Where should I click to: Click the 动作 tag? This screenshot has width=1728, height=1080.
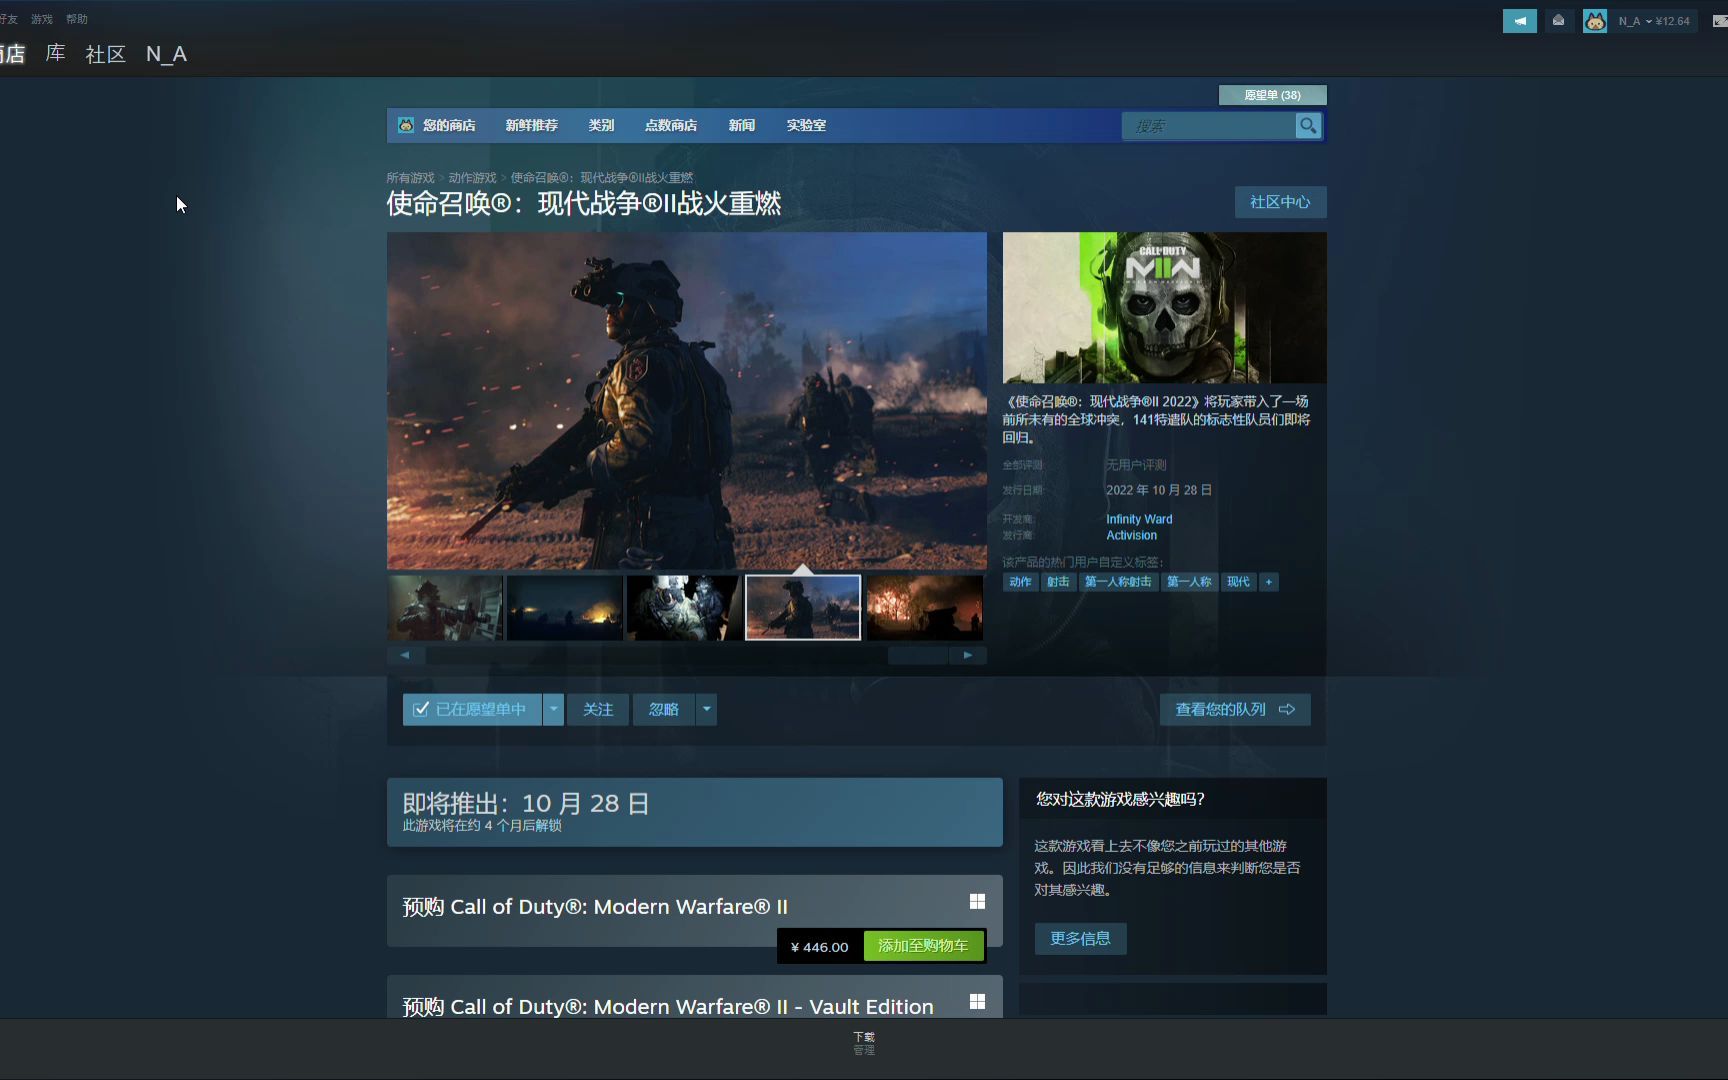[1020, 582]
